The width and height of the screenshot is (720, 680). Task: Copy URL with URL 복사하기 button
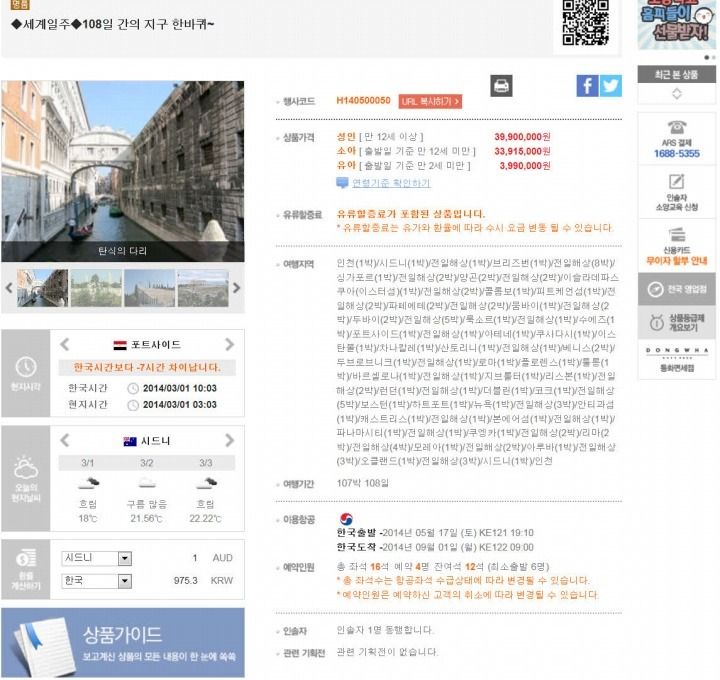tap(430, 101)
